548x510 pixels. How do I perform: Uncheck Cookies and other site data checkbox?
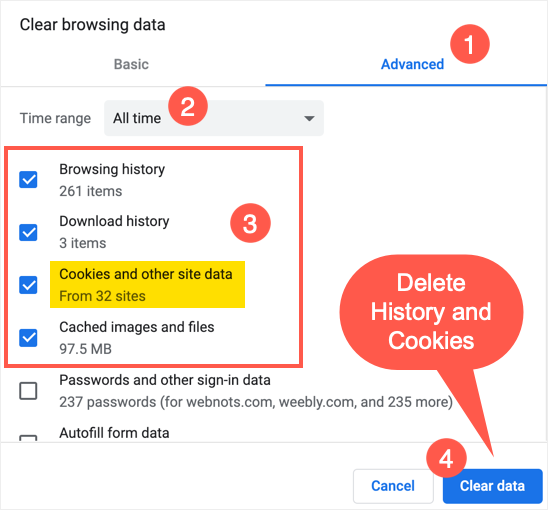click(x=28, y=285)
